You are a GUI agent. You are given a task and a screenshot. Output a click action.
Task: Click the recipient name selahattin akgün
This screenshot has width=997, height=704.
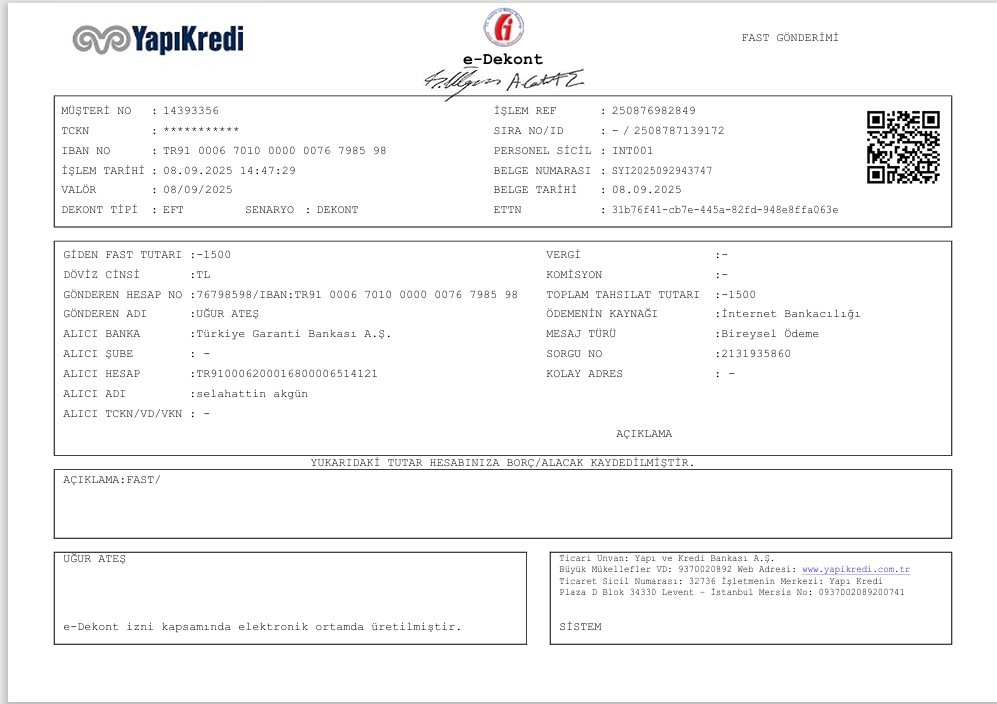pos(251,394)
